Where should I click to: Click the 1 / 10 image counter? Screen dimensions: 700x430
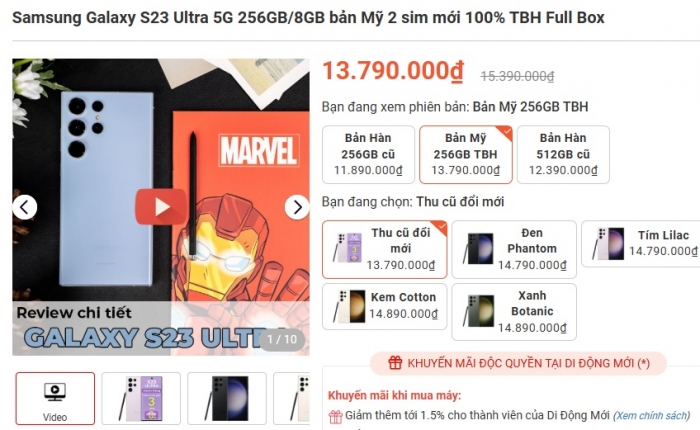point(282,339)
